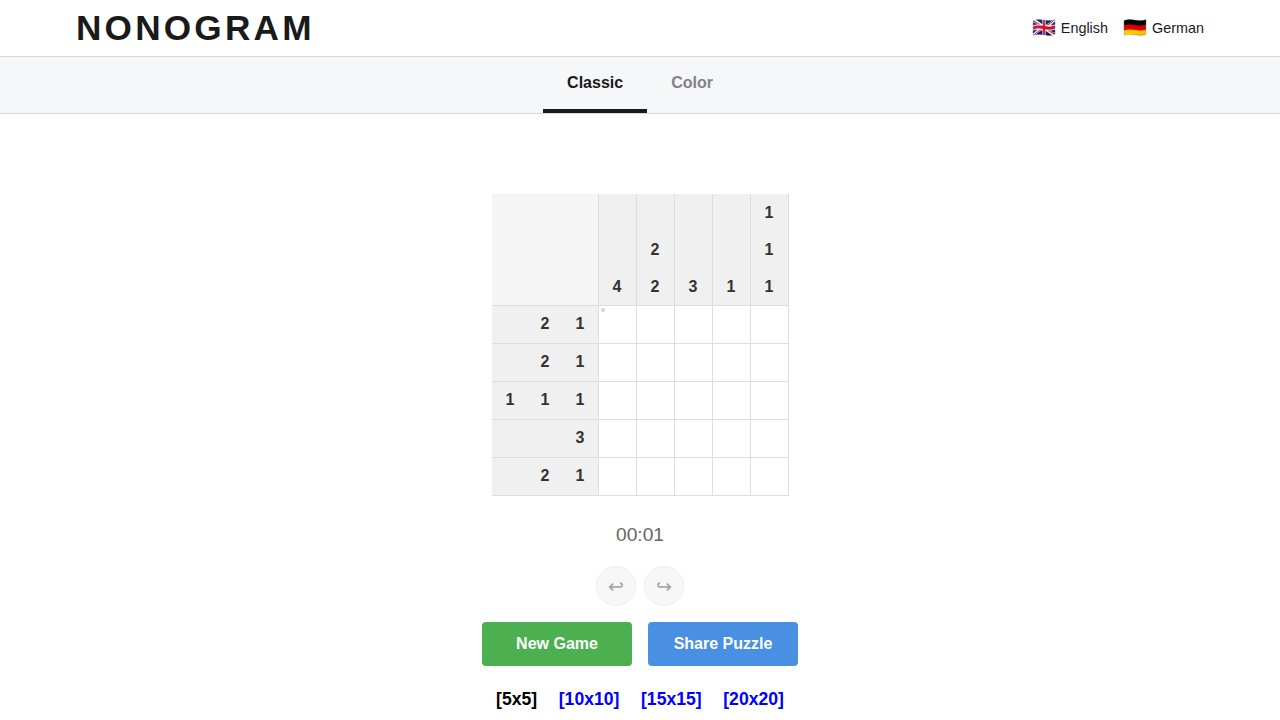
Task: Fill the top-left grid cell
Action: pos(618,325)
